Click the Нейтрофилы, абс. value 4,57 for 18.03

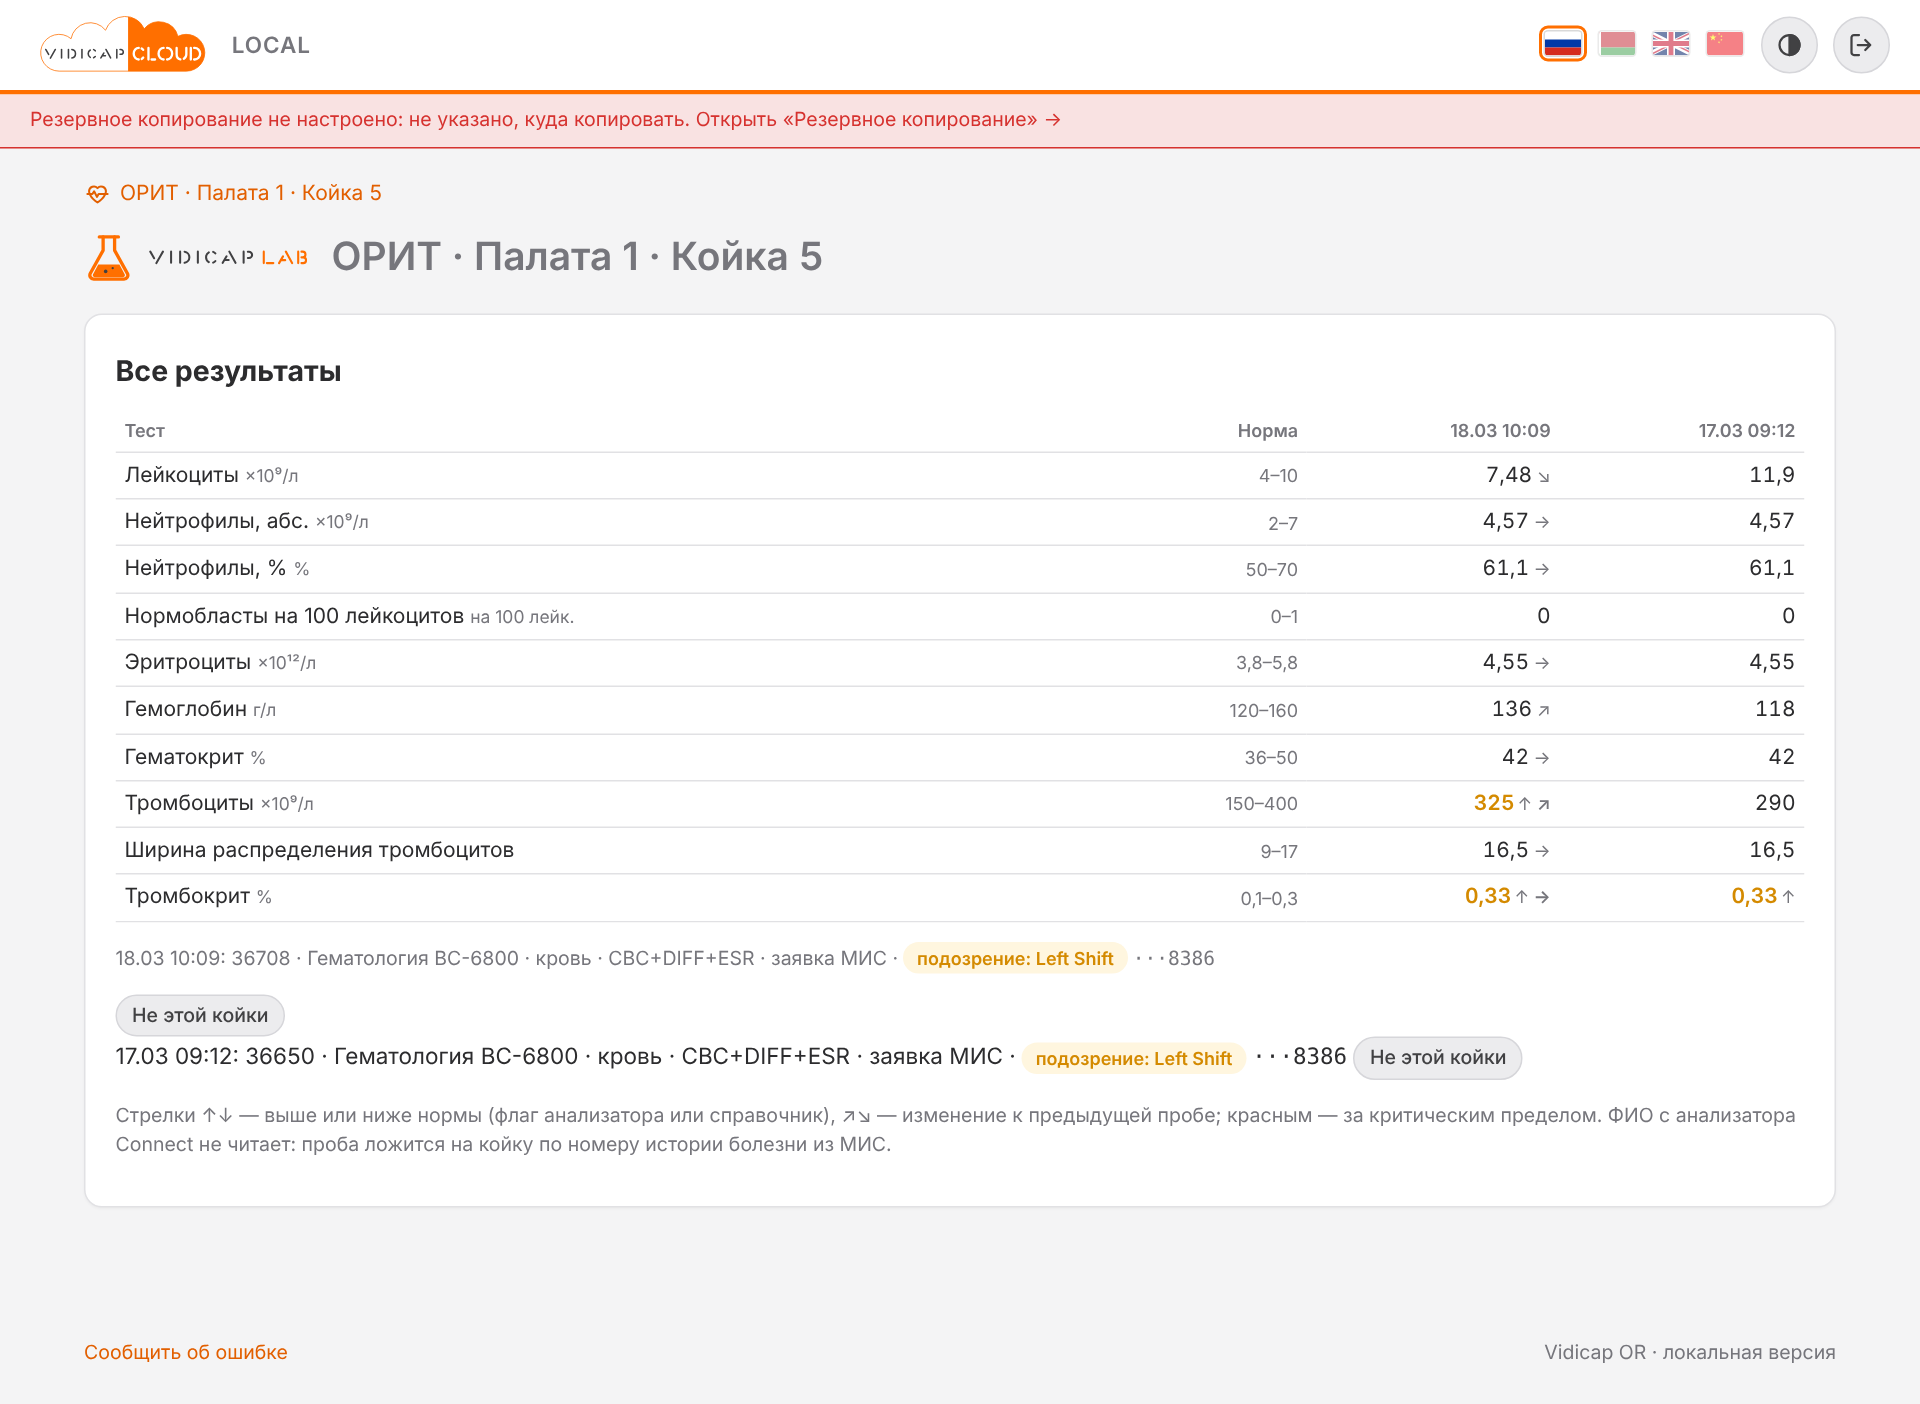pyautogui.click(x=1505, y=521)
